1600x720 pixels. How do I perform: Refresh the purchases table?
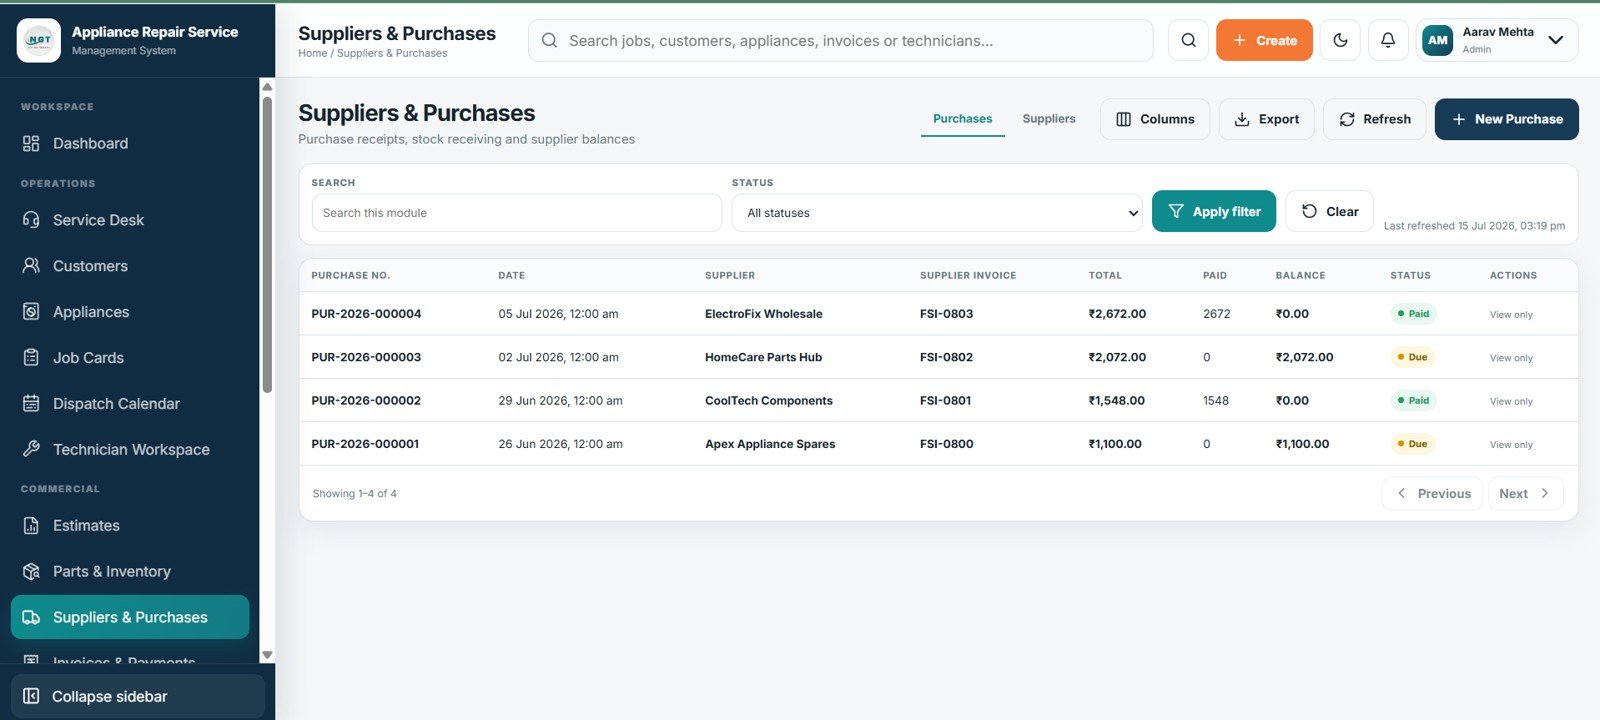point(1375,119)
